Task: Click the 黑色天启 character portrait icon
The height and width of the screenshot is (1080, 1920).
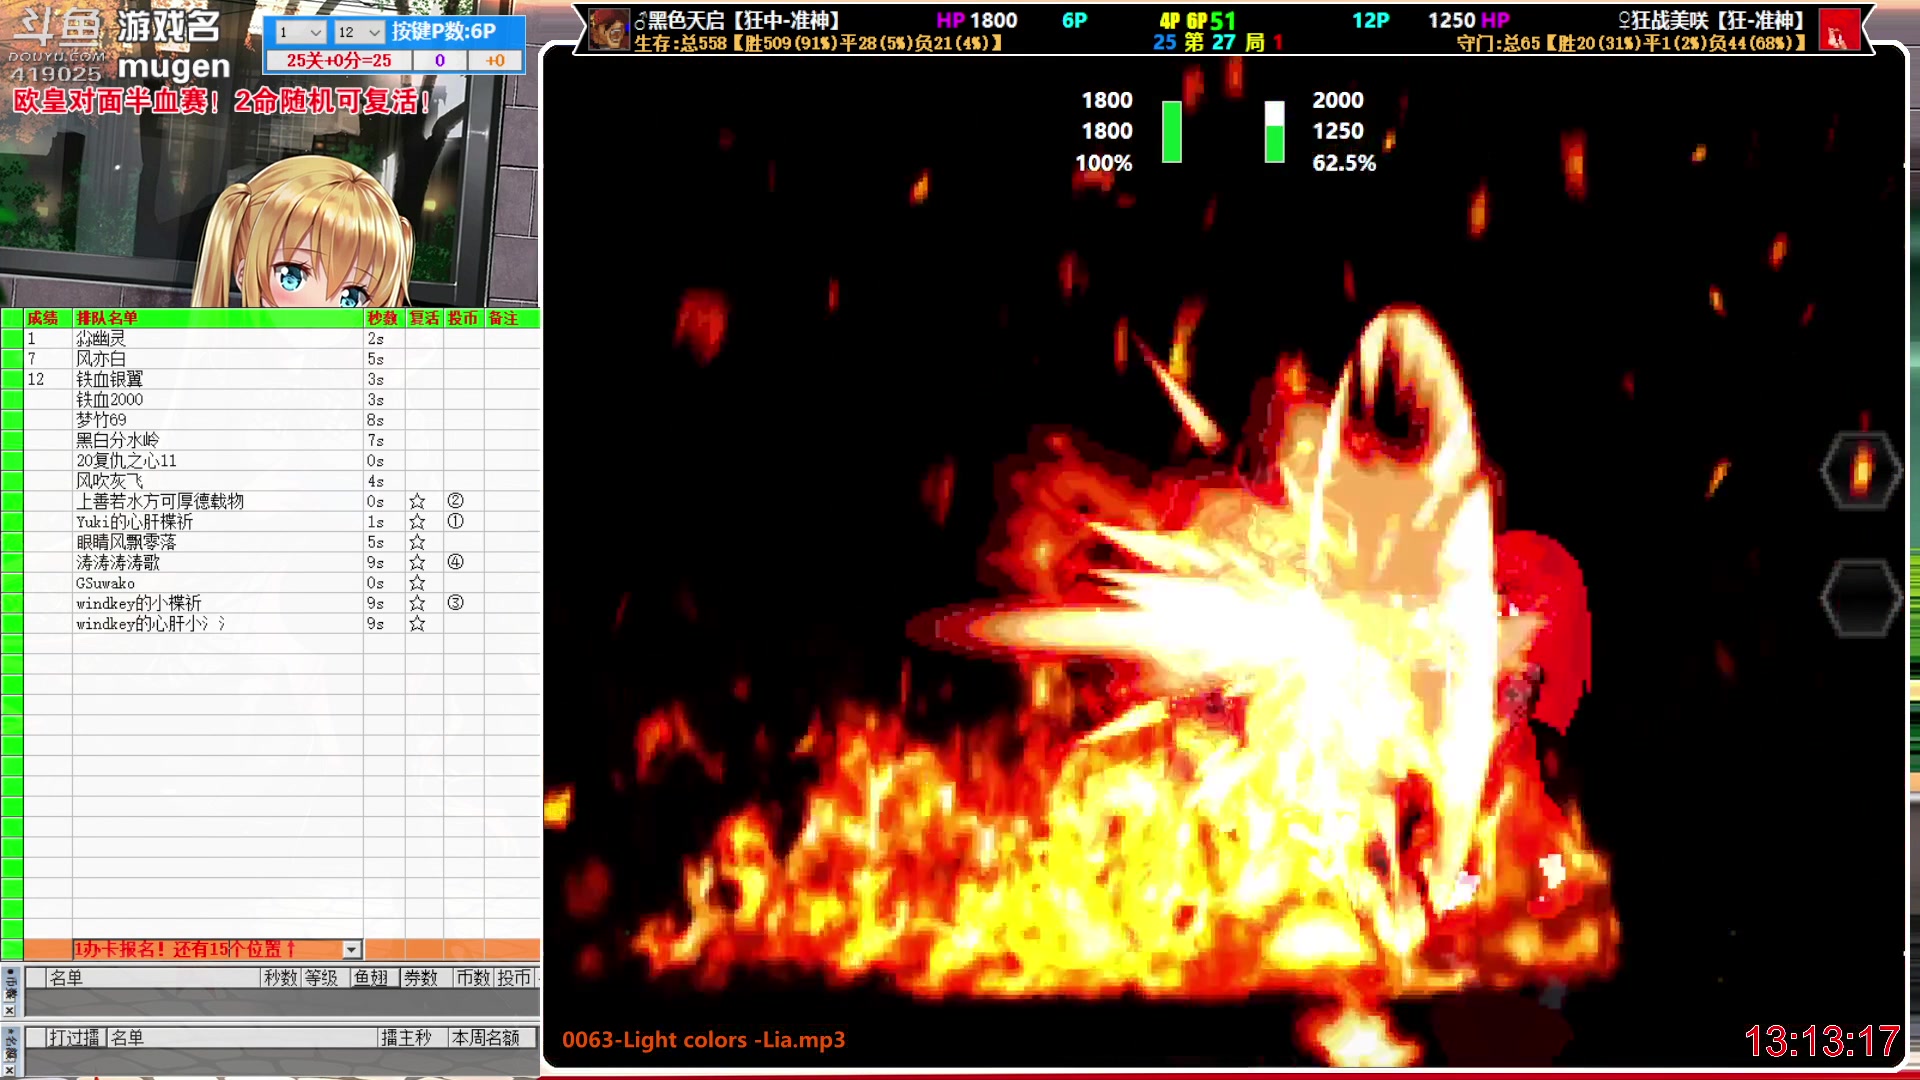Action: [609, 29]
